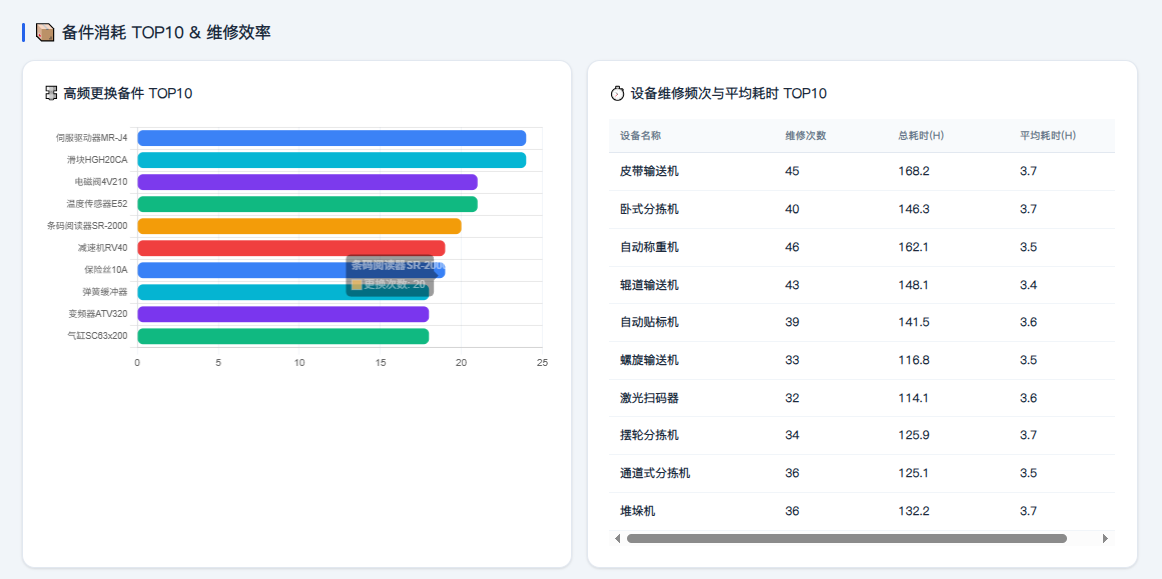The width and height of the screenshot is (1162, 579).
Task: Select the 自动贴标机 row name
Action: point(649,322)
